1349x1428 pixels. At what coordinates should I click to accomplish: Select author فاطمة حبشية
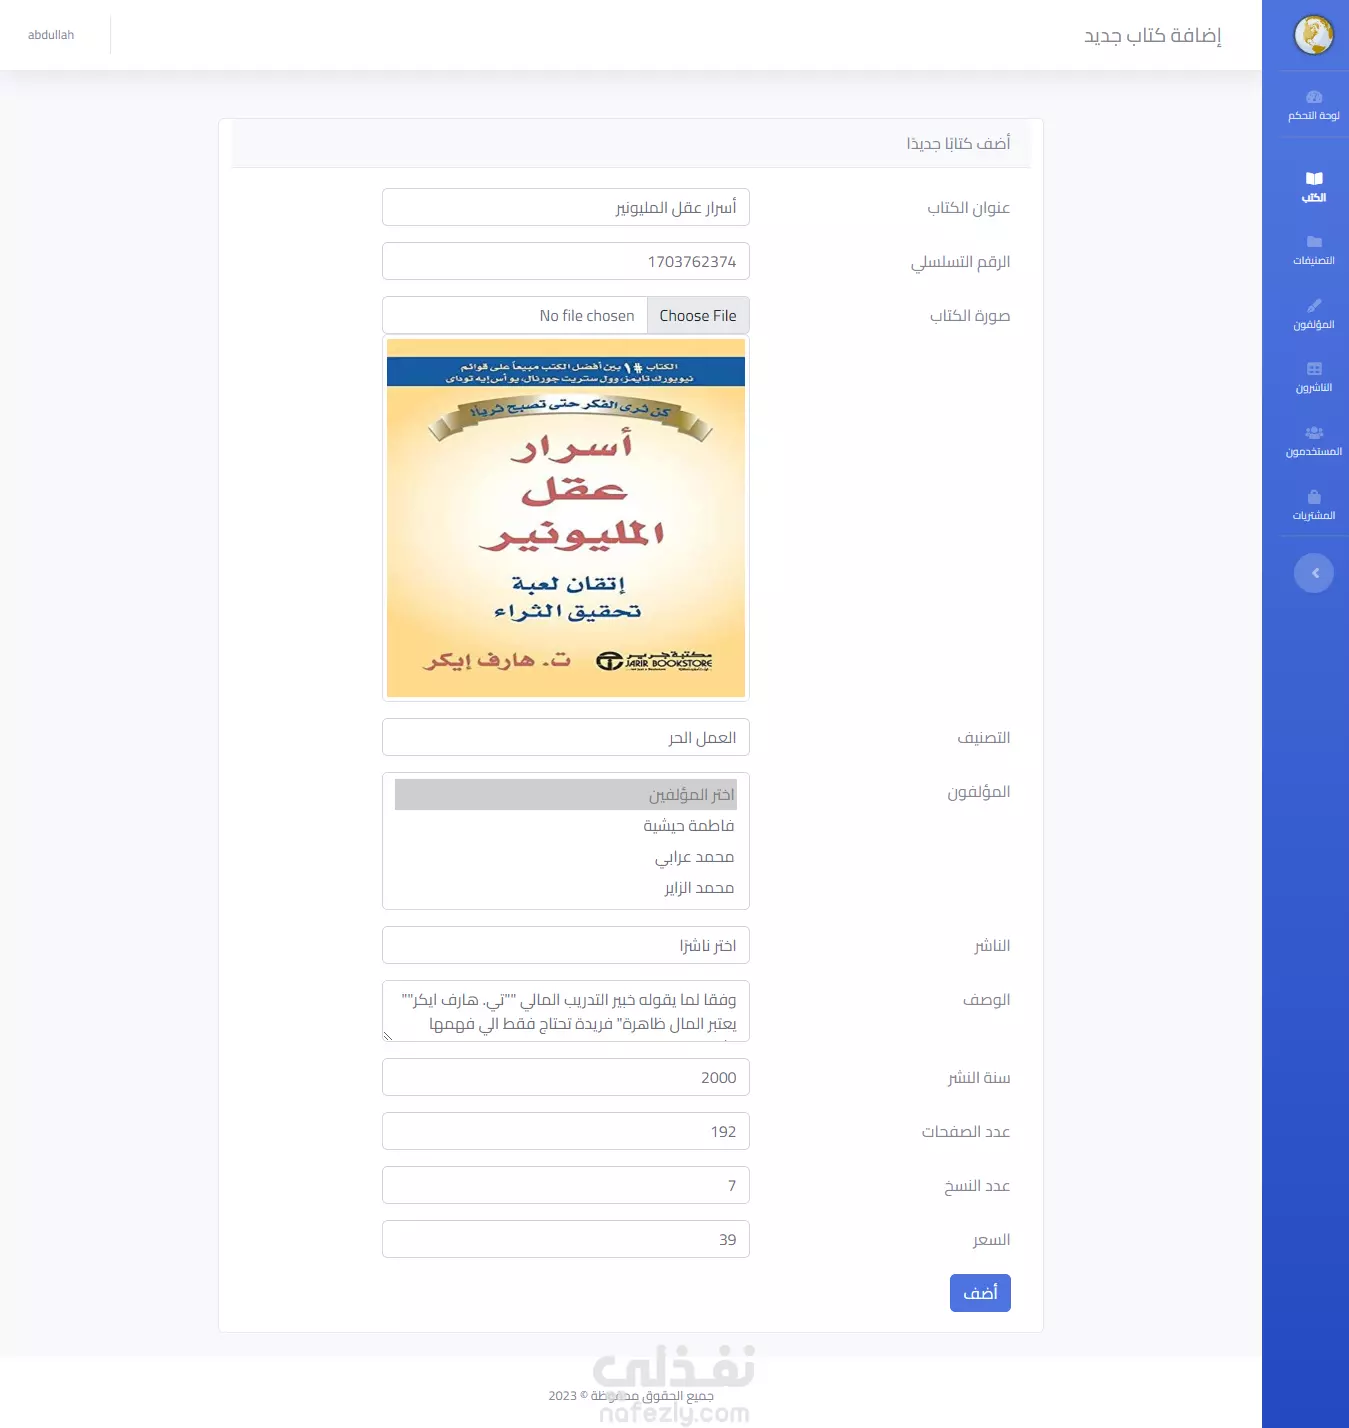[566, 826]
